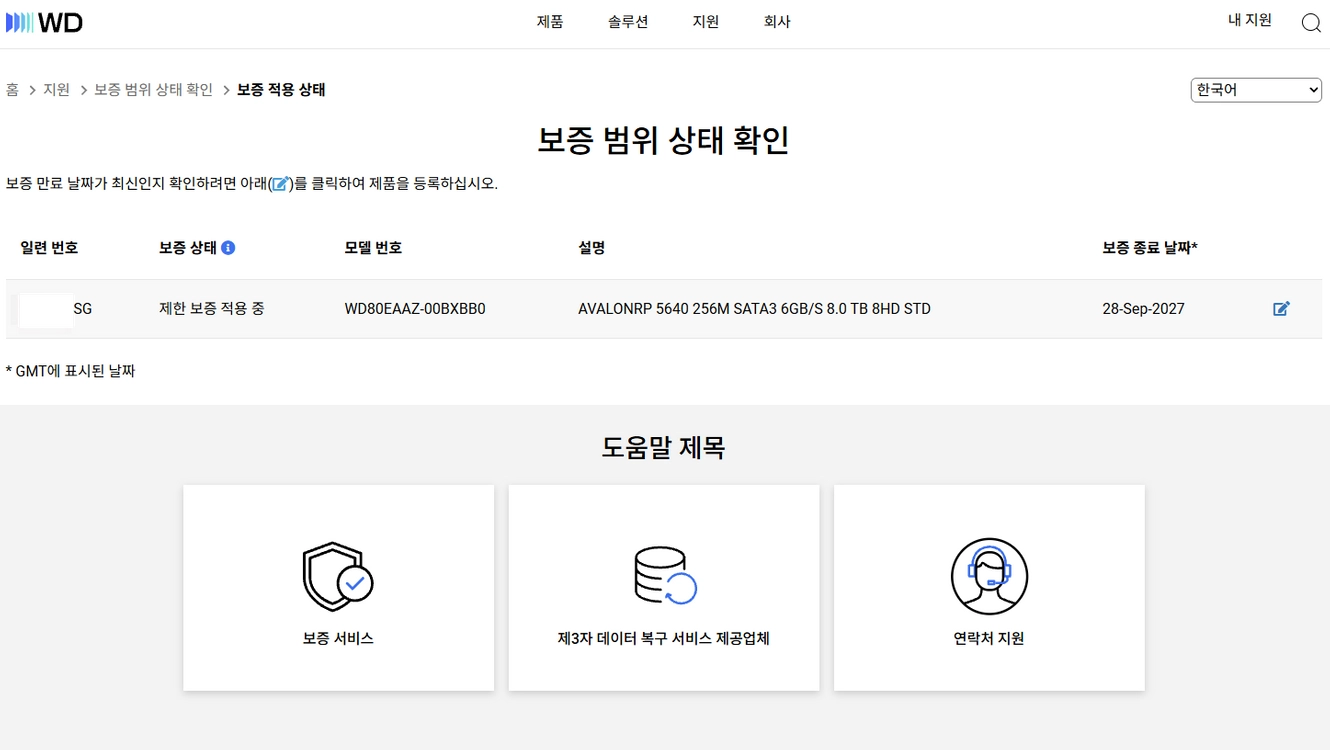The width and height of the screenshot is (1330, 750).
Task: Open the 한국어 language dropdown
Action: [x=1256, y=90]
